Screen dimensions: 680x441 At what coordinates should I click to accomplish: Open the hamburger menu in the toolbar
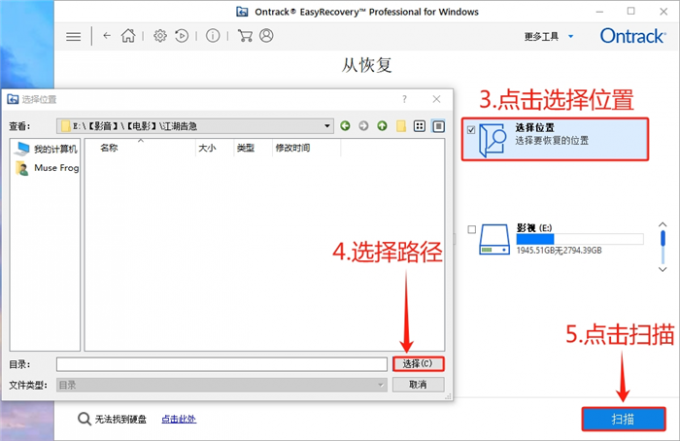click(x=73, y=36)
